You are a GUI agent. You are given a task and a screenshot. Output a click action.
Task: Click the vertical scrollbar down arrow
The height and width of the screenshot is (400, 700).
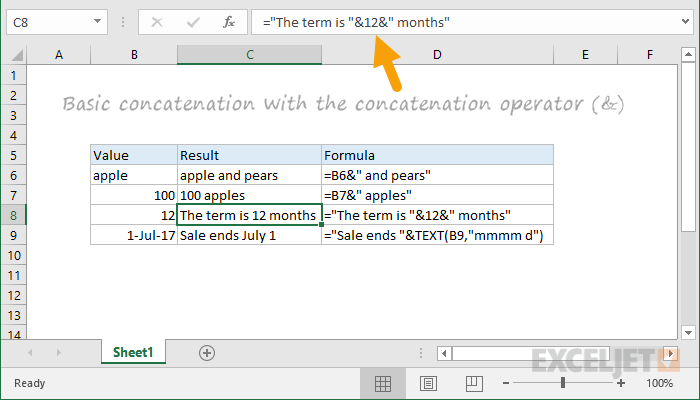(688, 333)
